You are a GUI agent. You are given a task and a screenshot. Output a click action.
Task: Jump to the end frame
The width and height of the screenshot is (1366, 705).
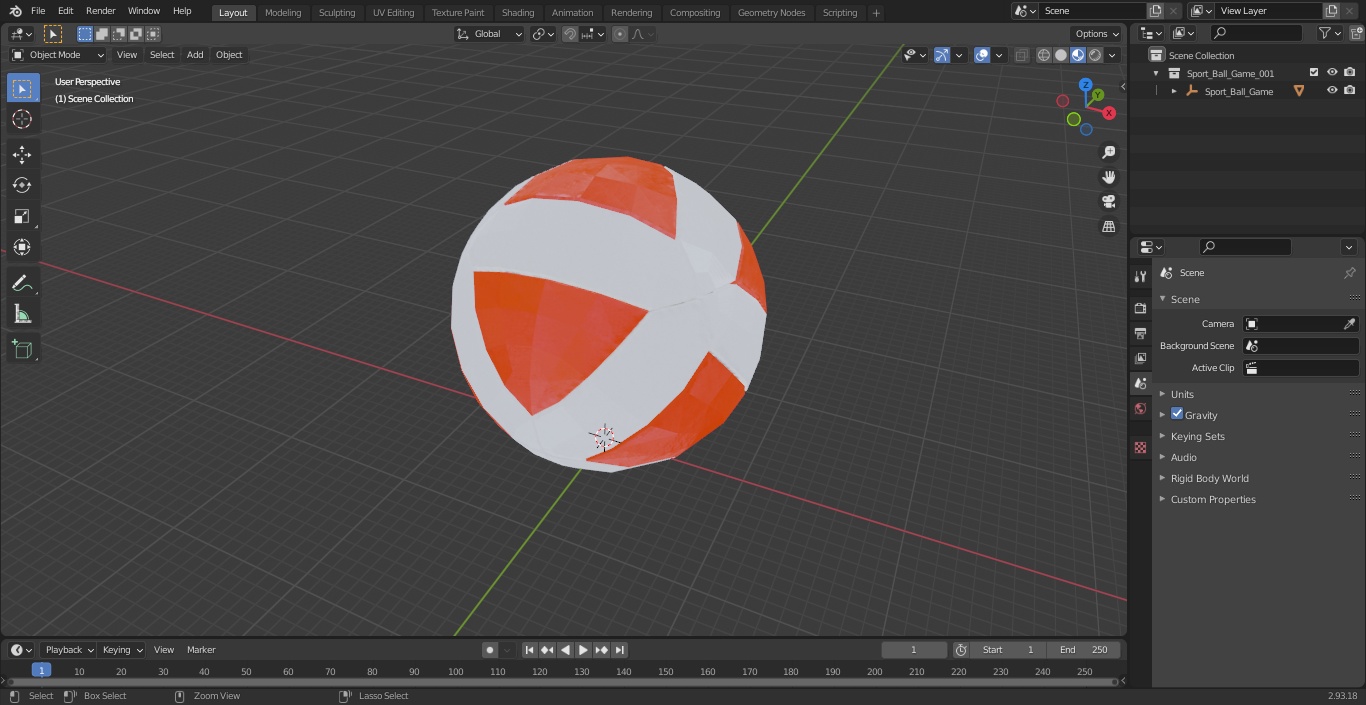(620, 650)
